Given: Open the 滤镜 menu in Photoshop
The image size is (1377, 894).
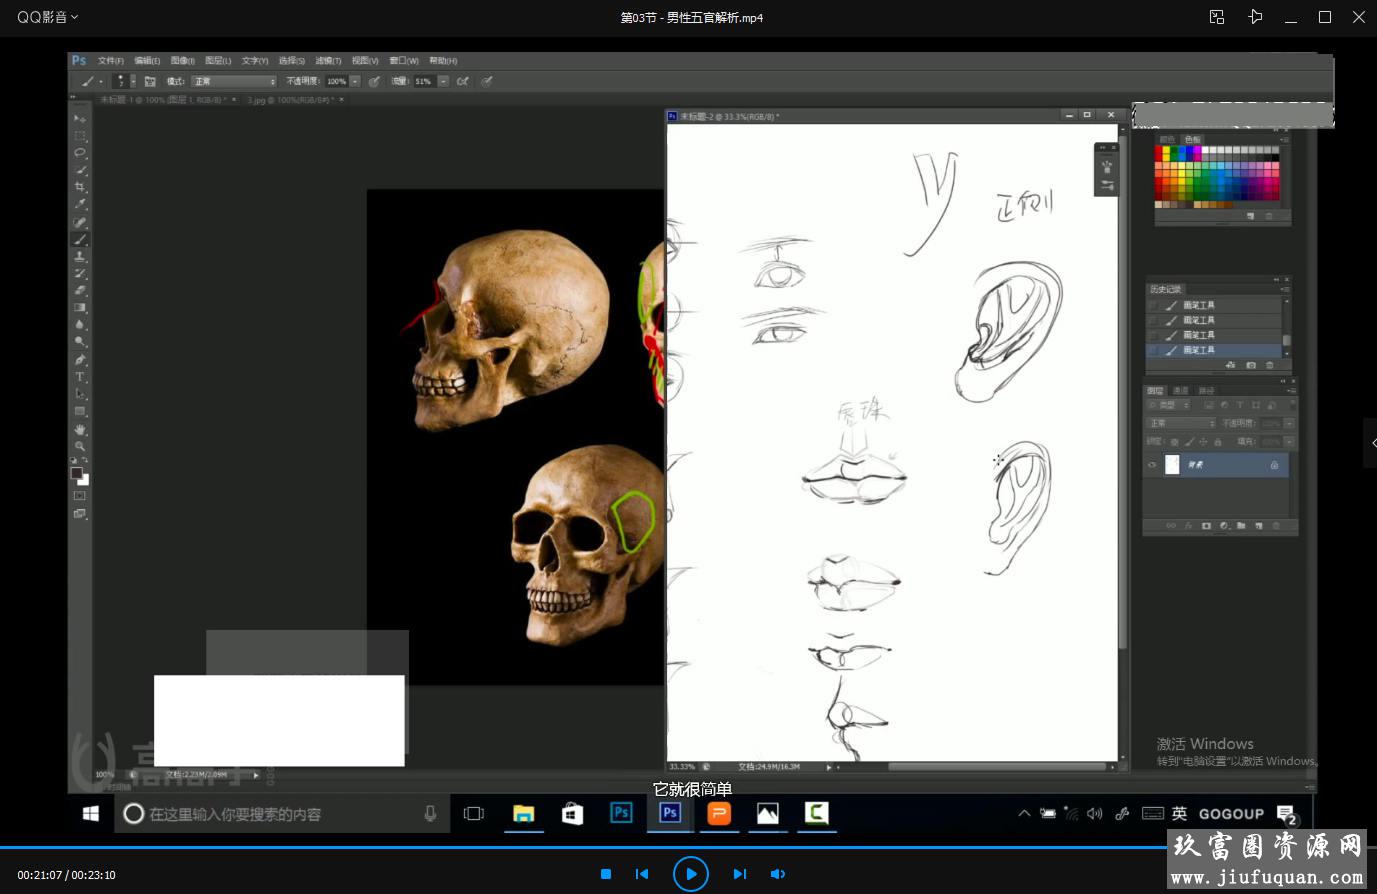Looking at the screenshot, I should (328, 61).
